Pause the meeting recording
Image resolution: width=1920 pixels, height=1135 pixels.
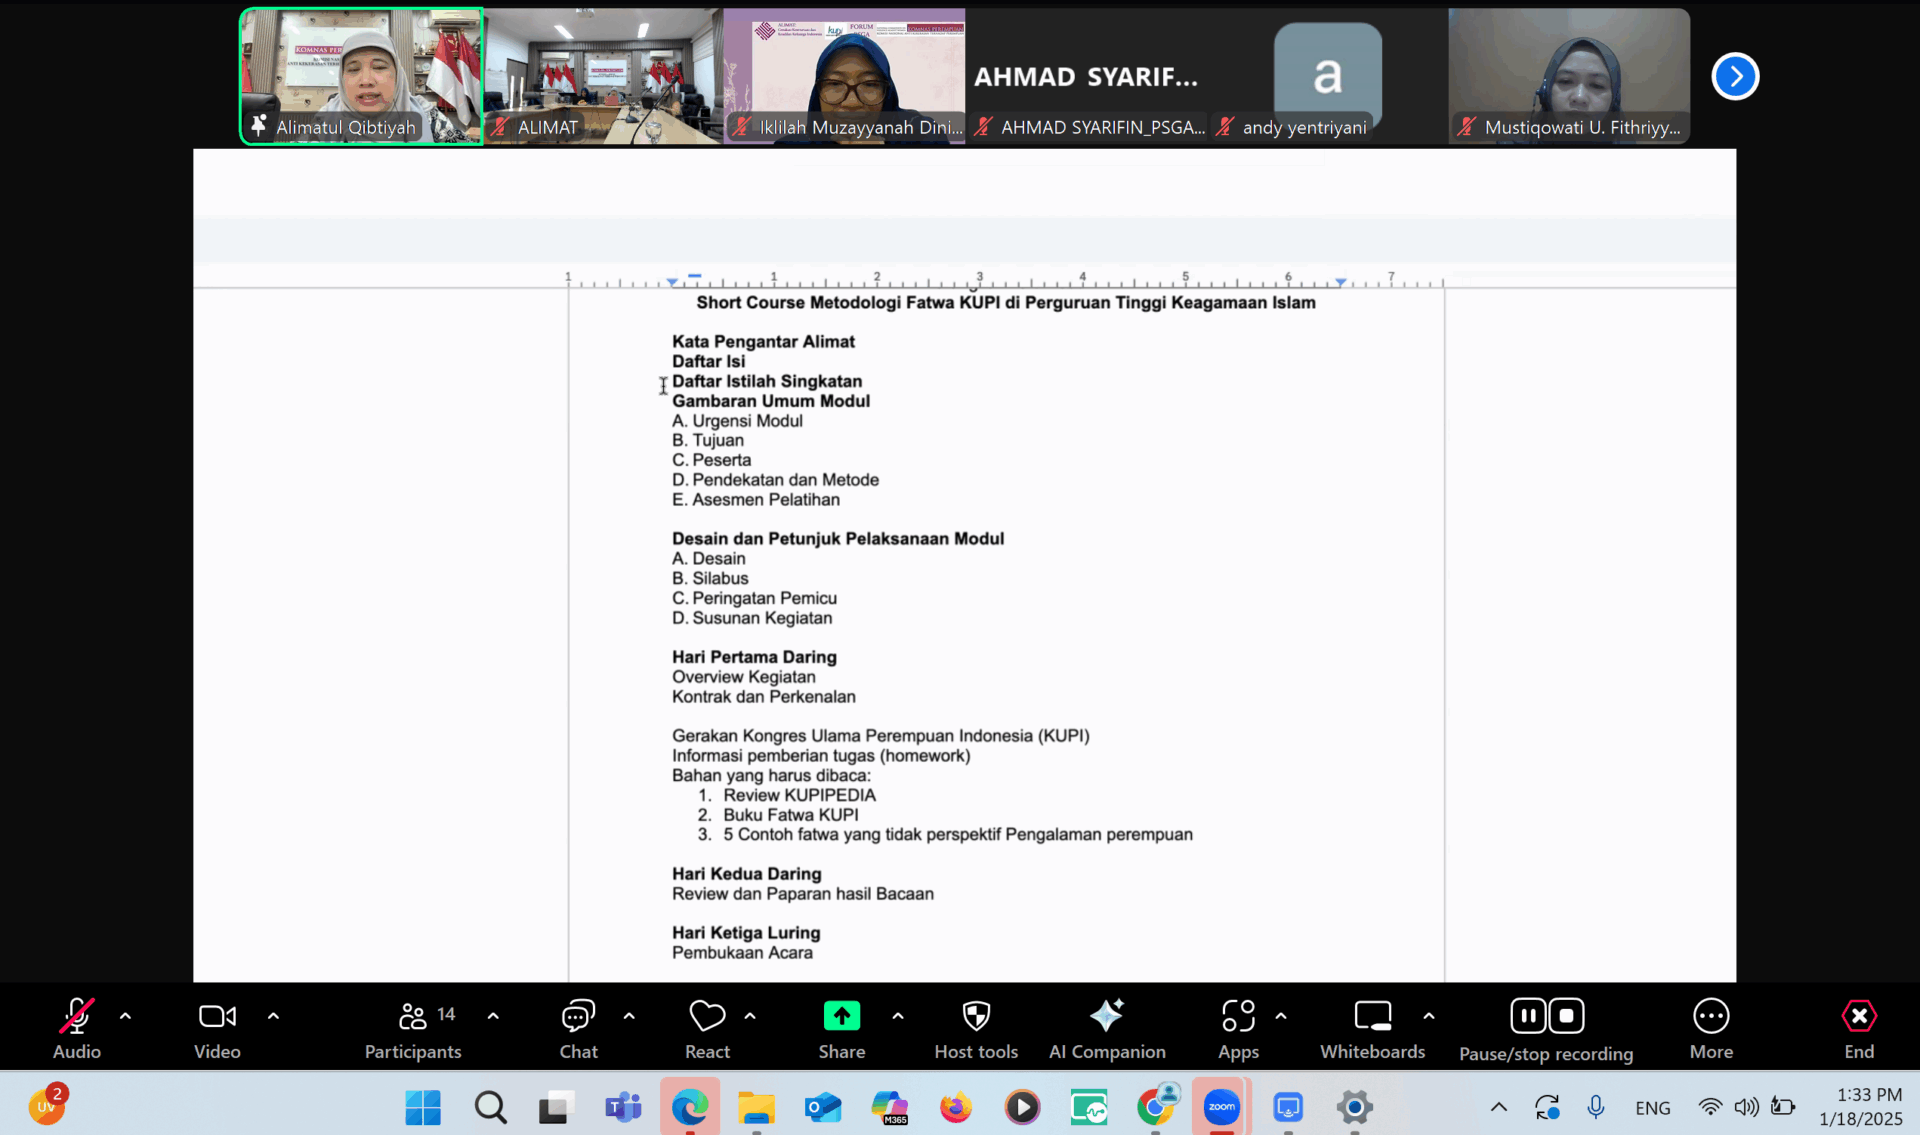[1527, 1016]
